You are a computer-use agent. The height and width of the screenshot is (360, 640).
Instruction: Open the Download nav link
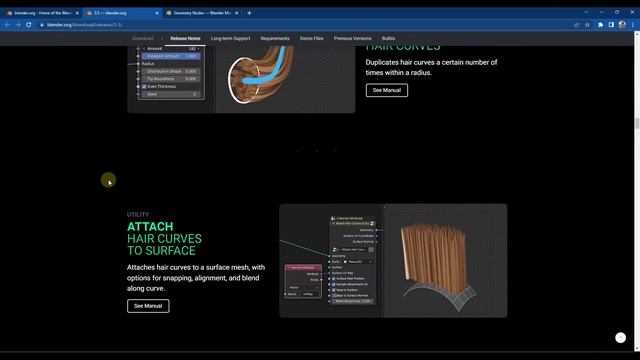142,38
